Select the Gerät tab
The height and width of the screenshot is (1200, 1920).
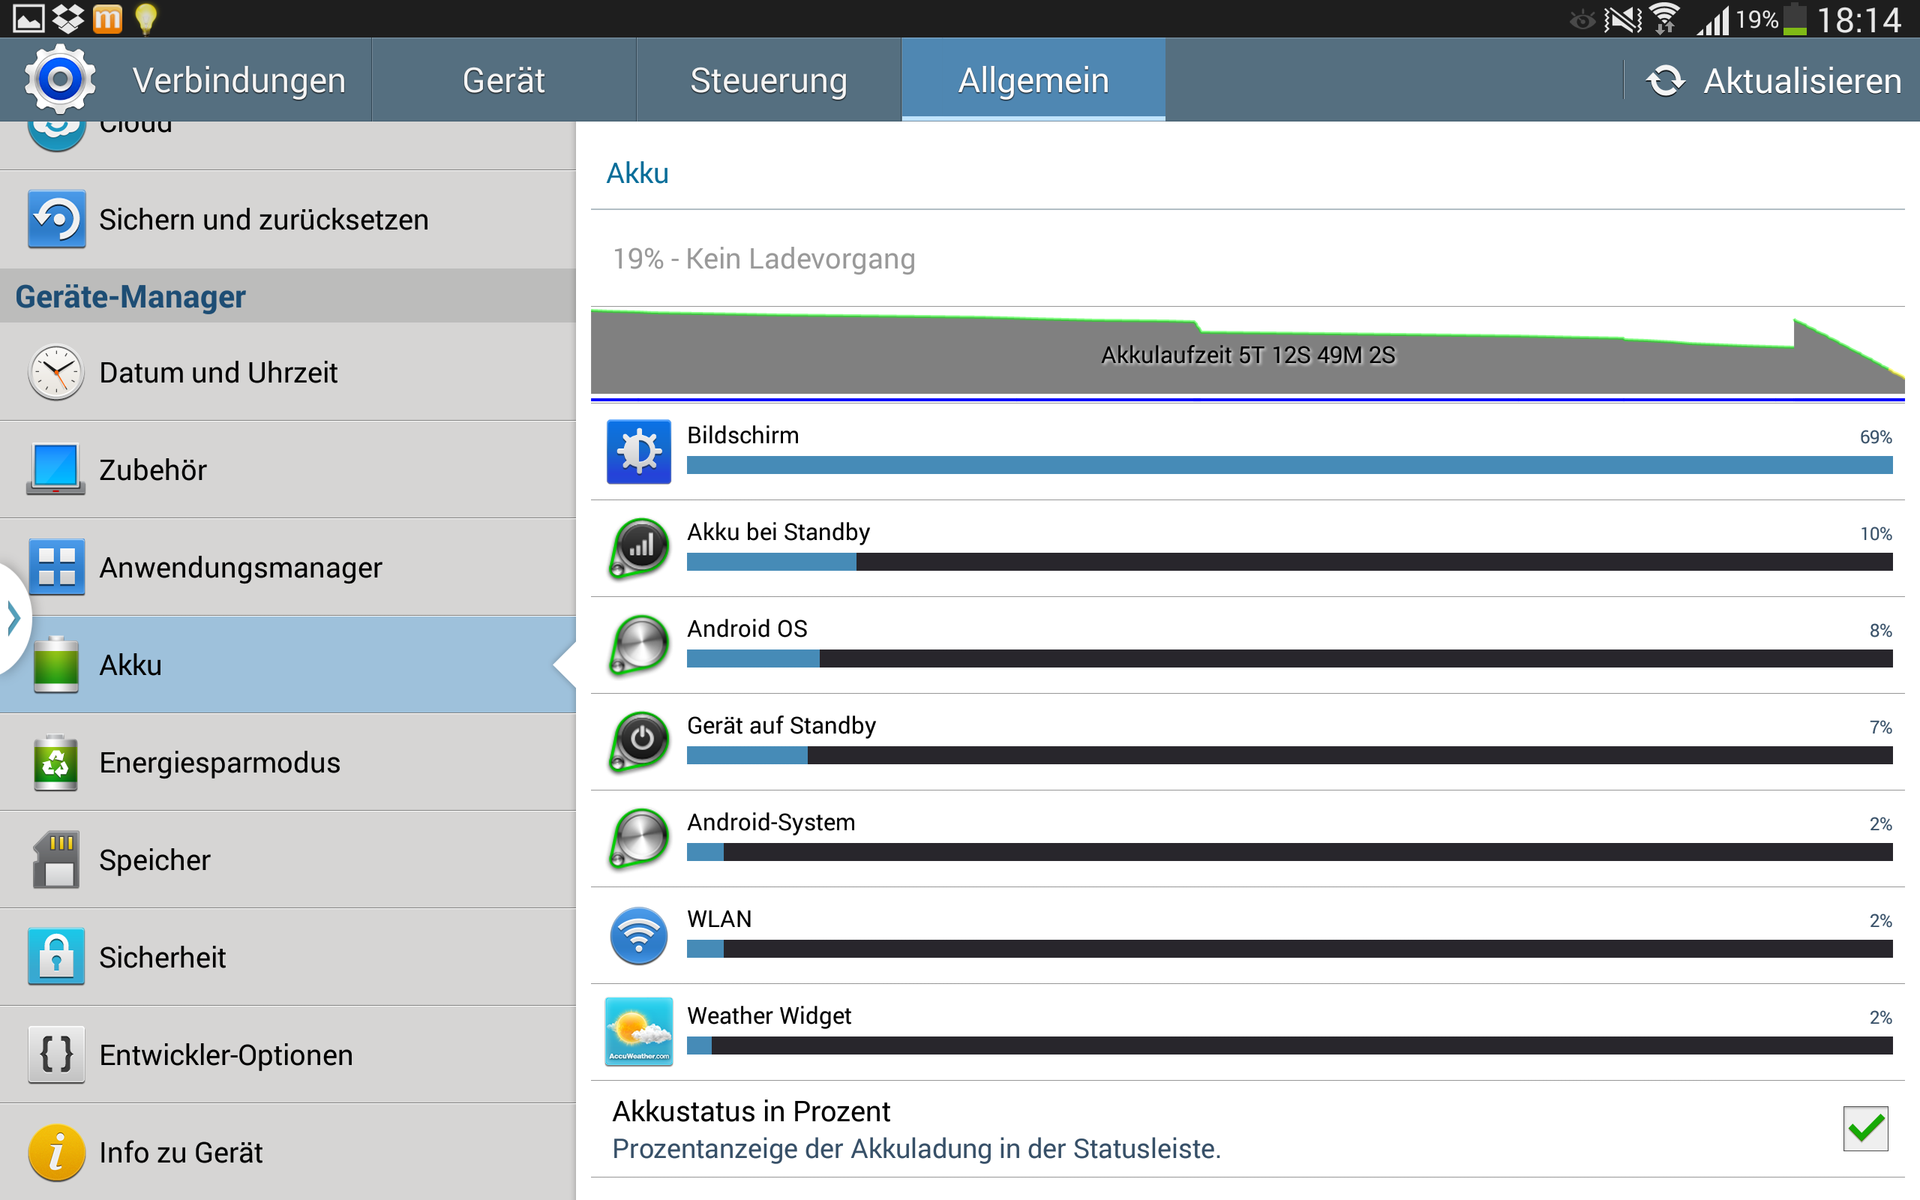click(503, 80)
